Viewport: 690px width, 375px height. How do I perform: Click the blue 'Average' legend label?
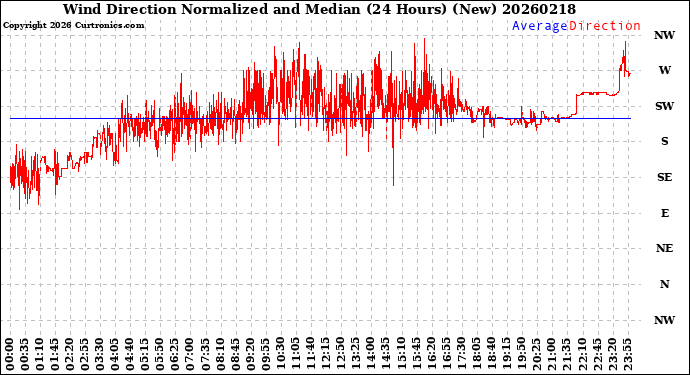[x=540, y=26]
